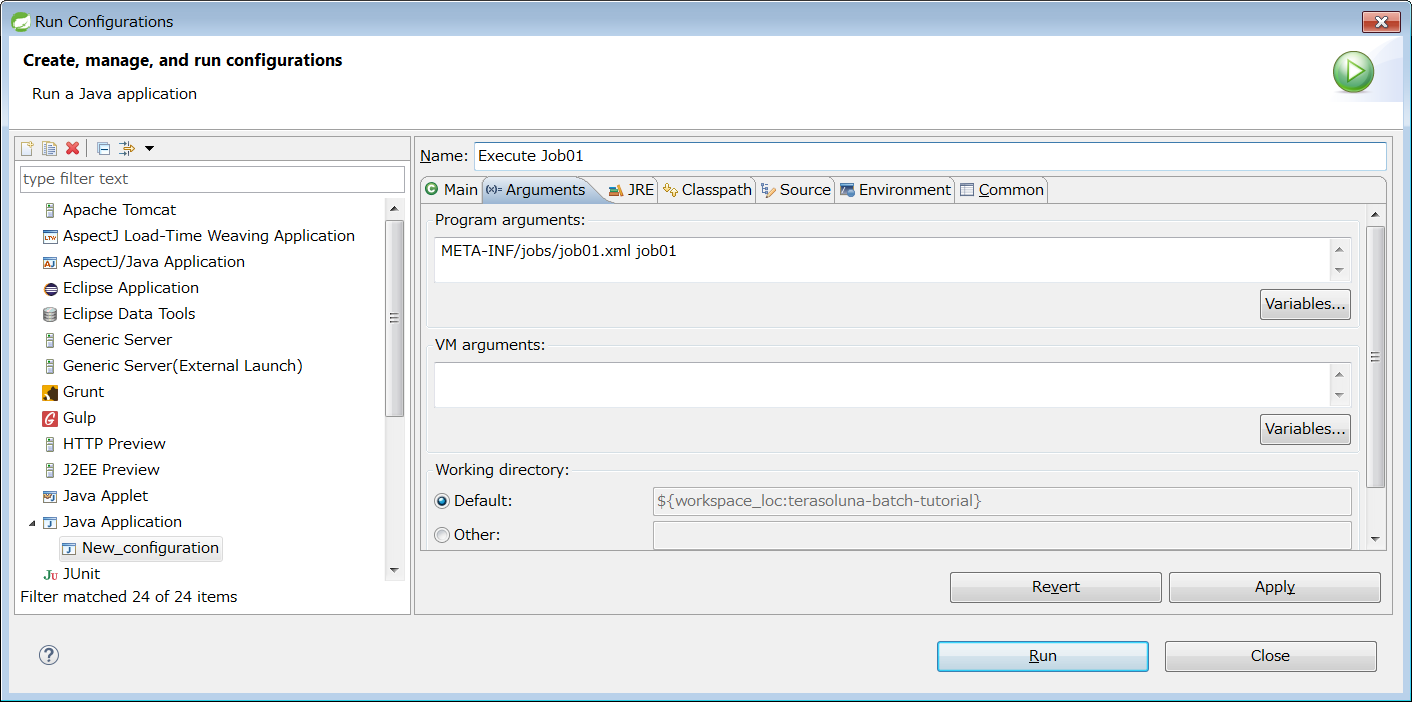The width and height of the screenshot is (1412, 702).
Task: Click configuration tree scrollbar up arrow
Action: tap(394, 209)
